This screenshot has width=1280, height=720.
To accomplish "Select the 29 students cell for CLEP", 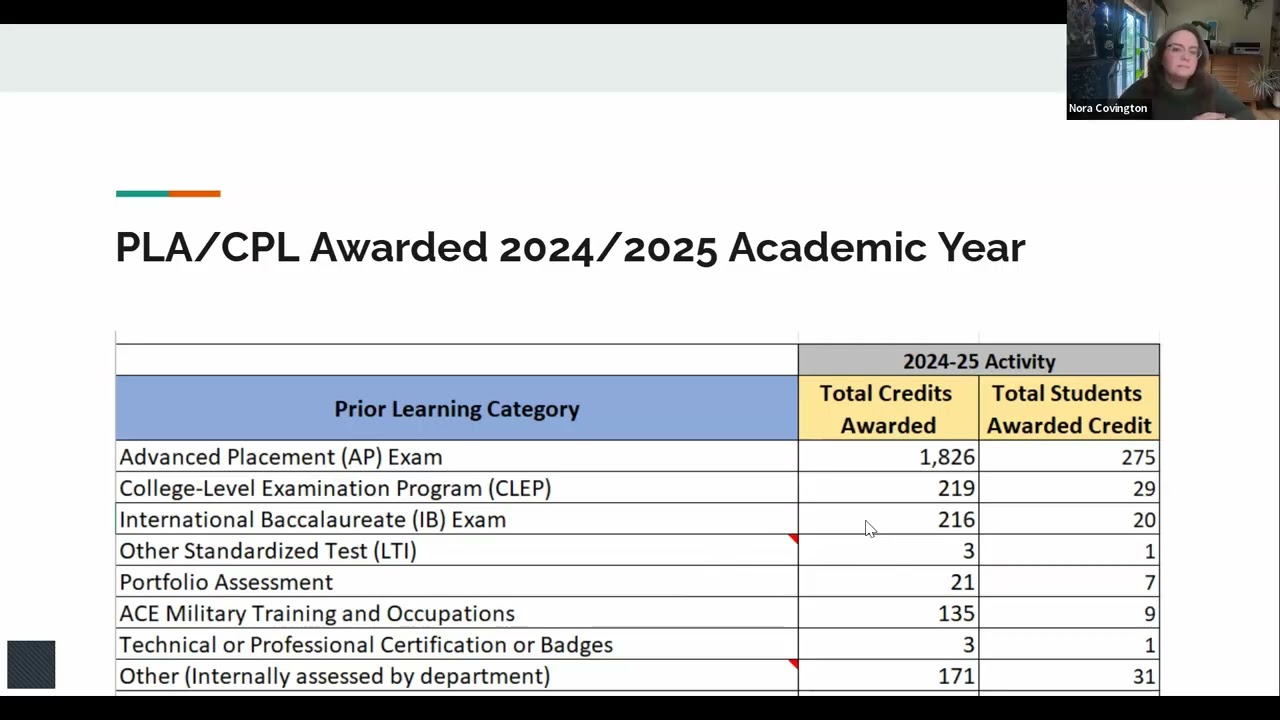I will tap(1069, 488).
